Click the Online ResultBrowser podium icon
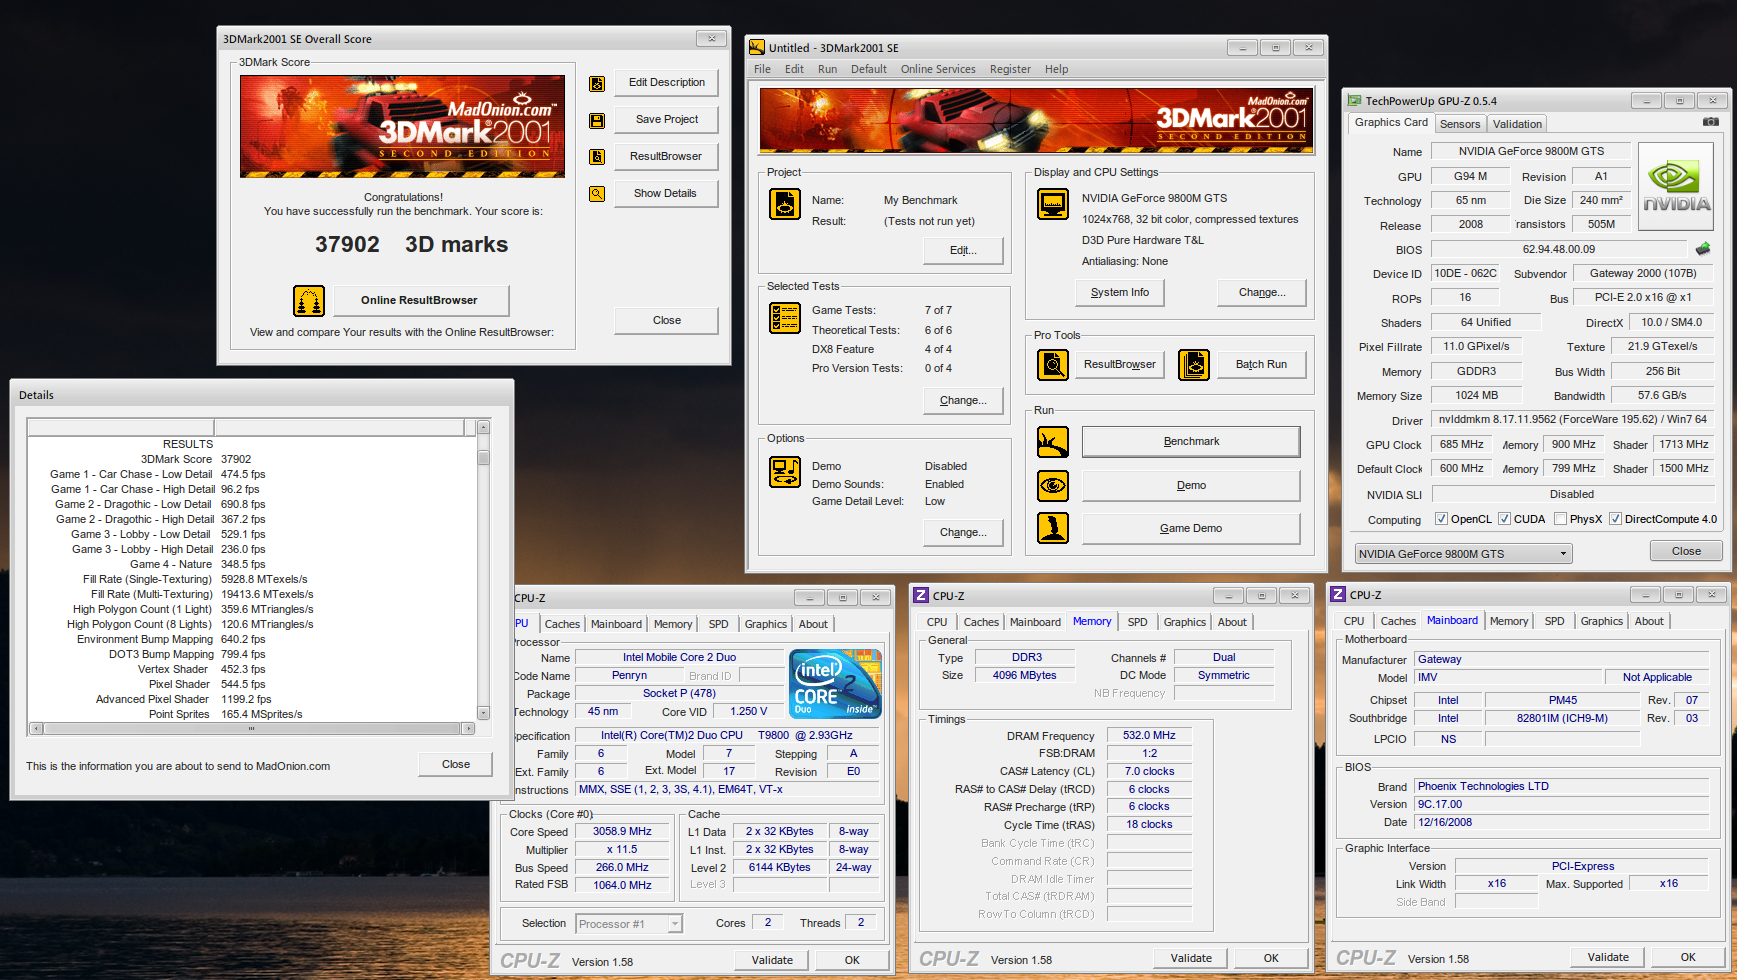The height and width of the screenshot is (980, 1737). click(x=309, y=301)
